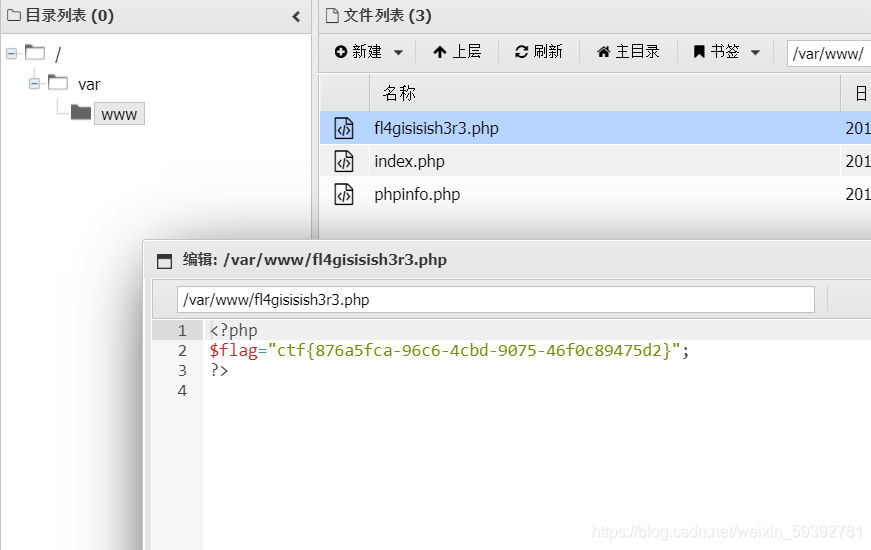The image size is (871, 550).
Task: Click the editor title /var/www/fl4gisisish3r3.php
Action: click(335, 260)
